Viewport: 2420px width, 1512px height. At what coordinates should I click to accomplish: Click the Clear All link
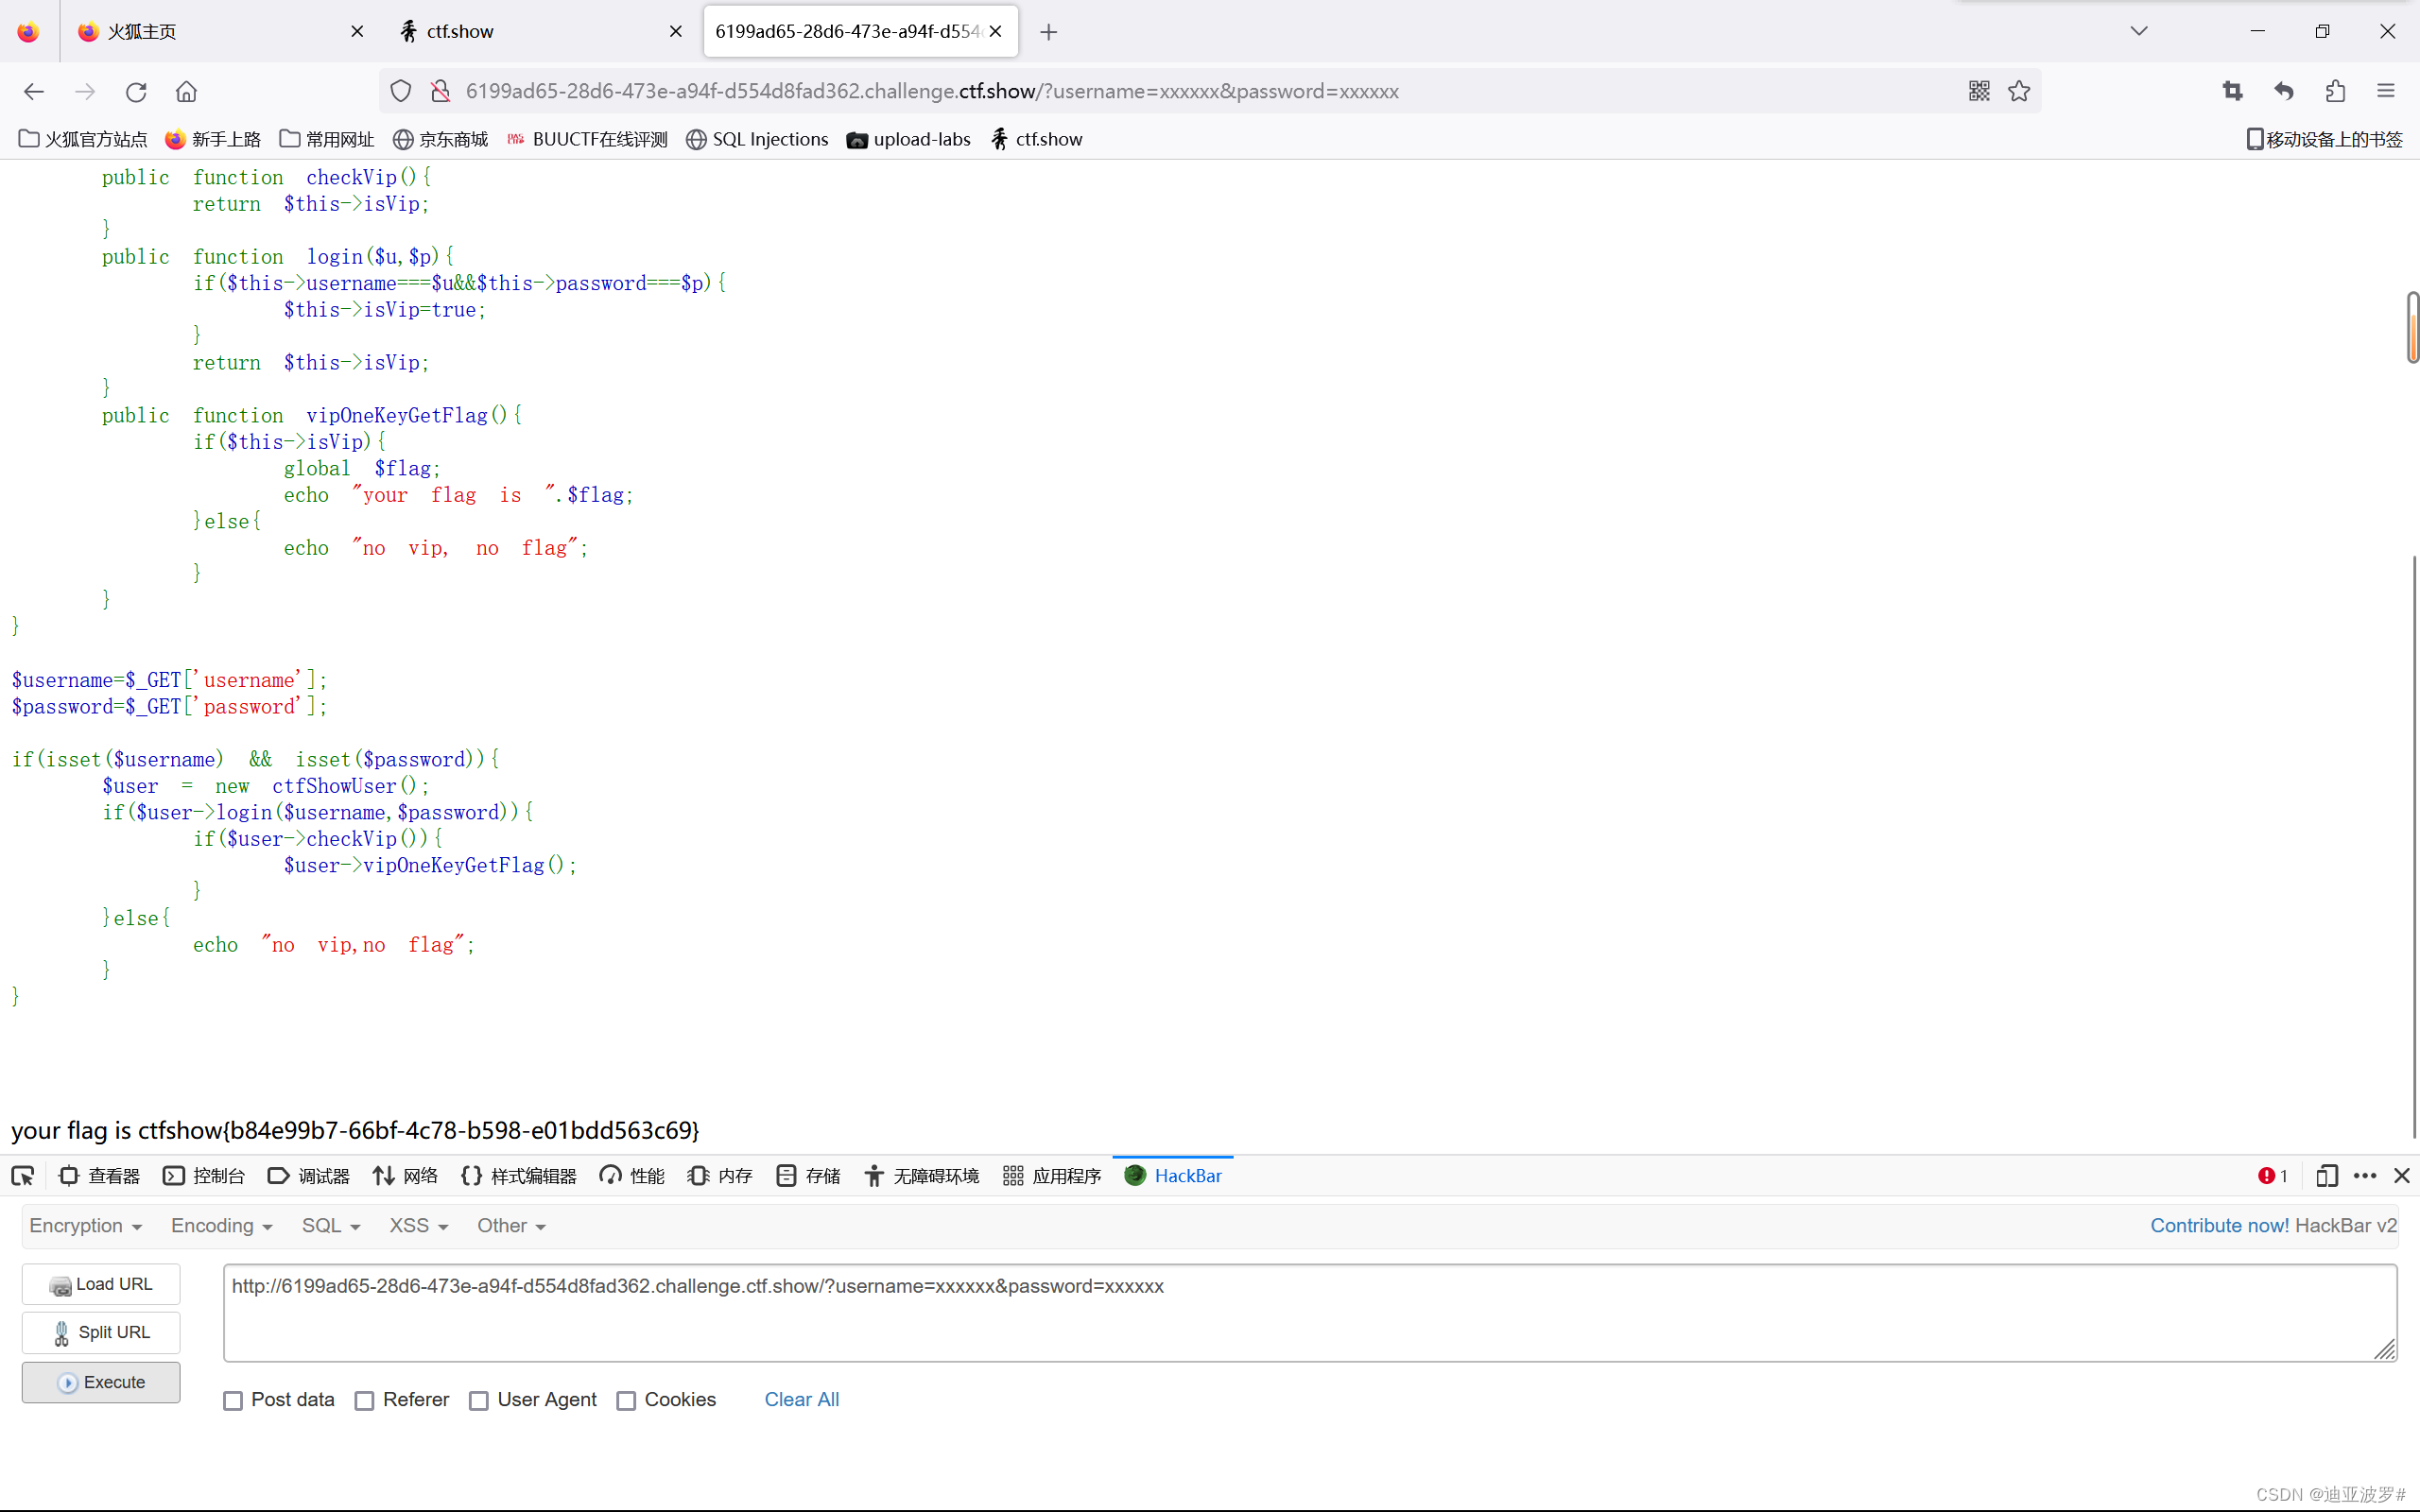click(x=802, y=1400)
